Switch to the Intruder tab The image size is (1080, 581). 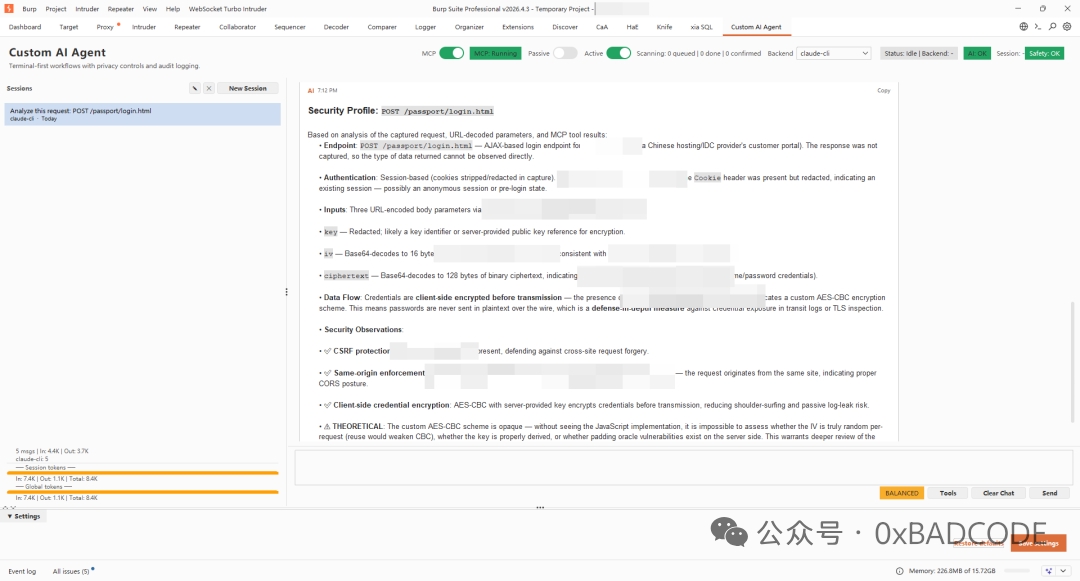click(144, 27)
